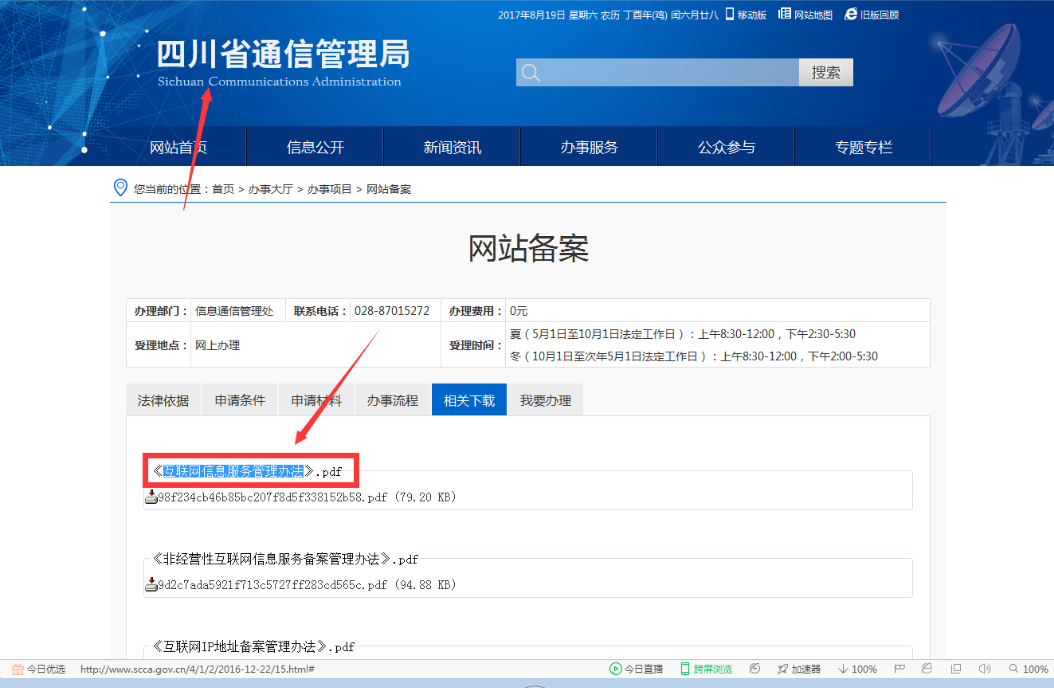Select the 办事流程 tab
Viewport: 1054px width, 688px height.
(x=392, y=400)
